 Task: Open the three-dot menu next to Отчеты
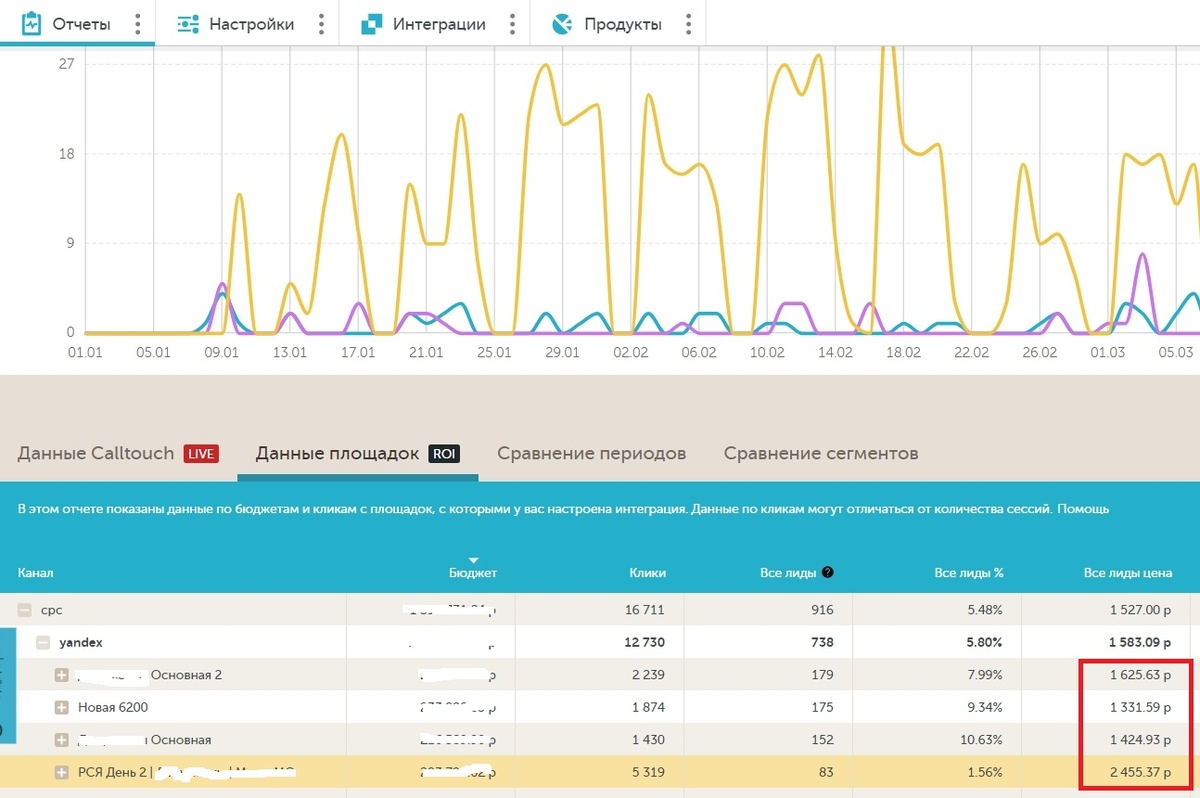click(137, 24)
